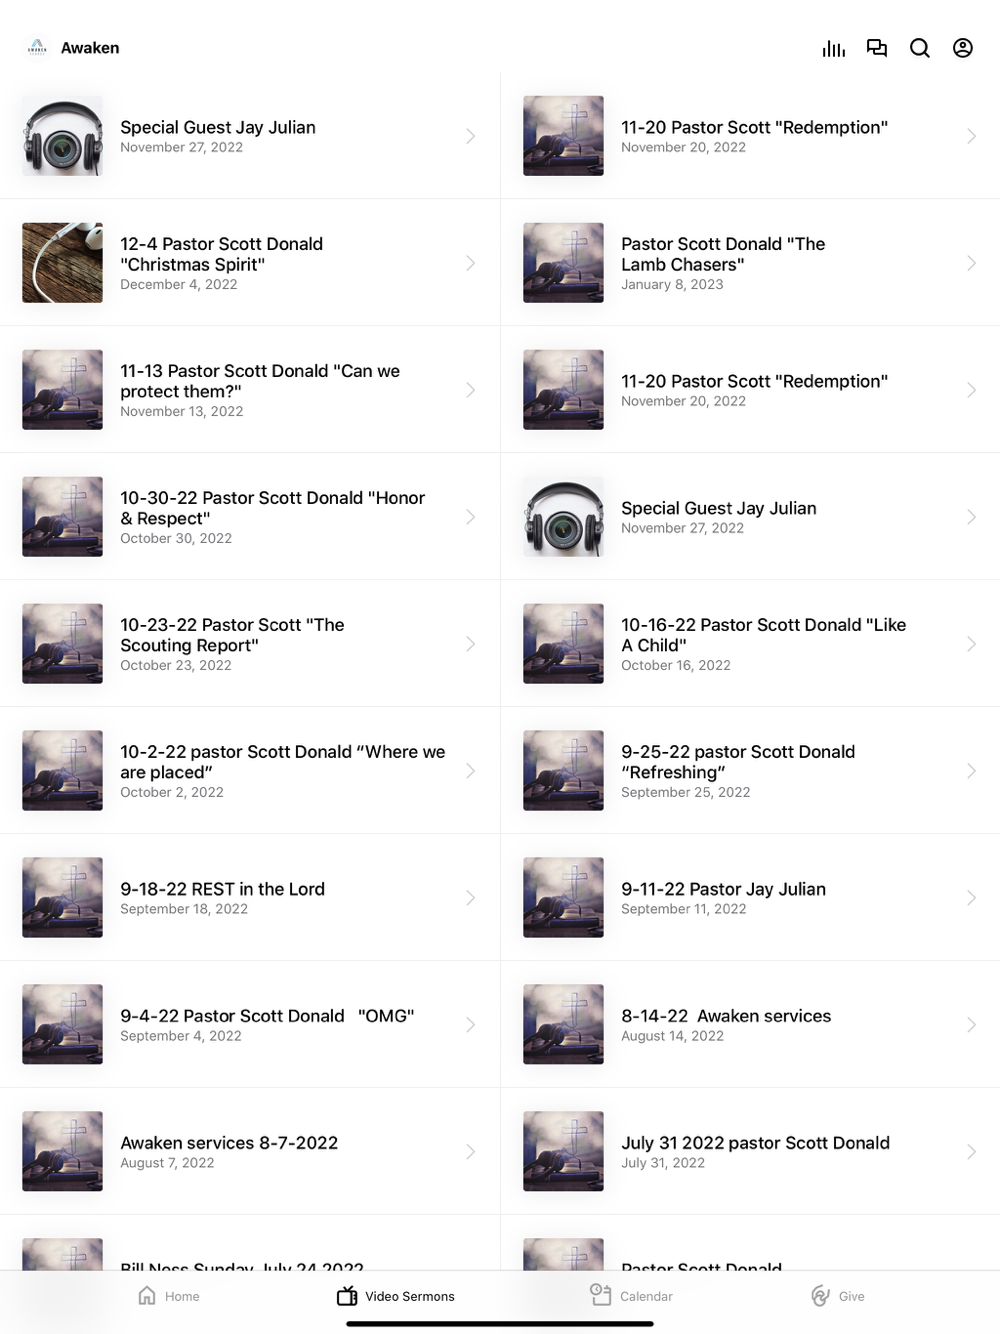
Task: Select the Home house icon
Action: [x=147, y=1295]
